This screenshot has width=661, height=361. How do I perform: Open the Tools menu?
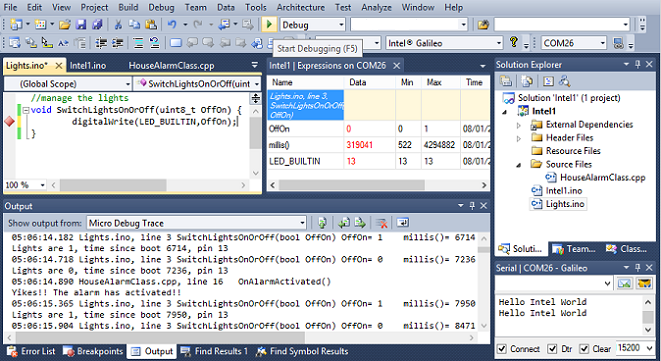click(256, 7)
